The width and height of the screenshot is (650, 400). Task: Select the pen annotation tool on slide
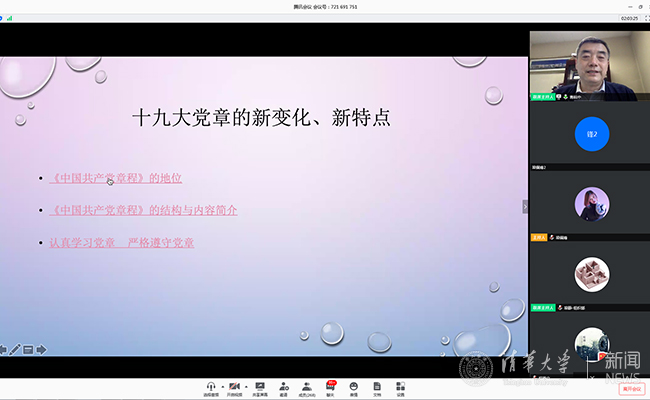click(15, 349)
